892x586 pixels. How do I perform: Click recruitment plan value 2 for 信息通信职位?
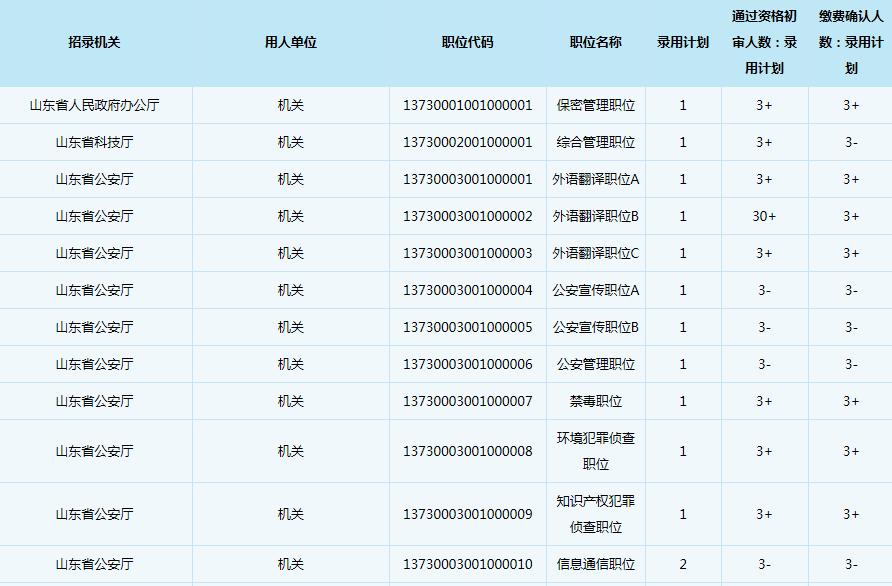[x=683, y=564]
